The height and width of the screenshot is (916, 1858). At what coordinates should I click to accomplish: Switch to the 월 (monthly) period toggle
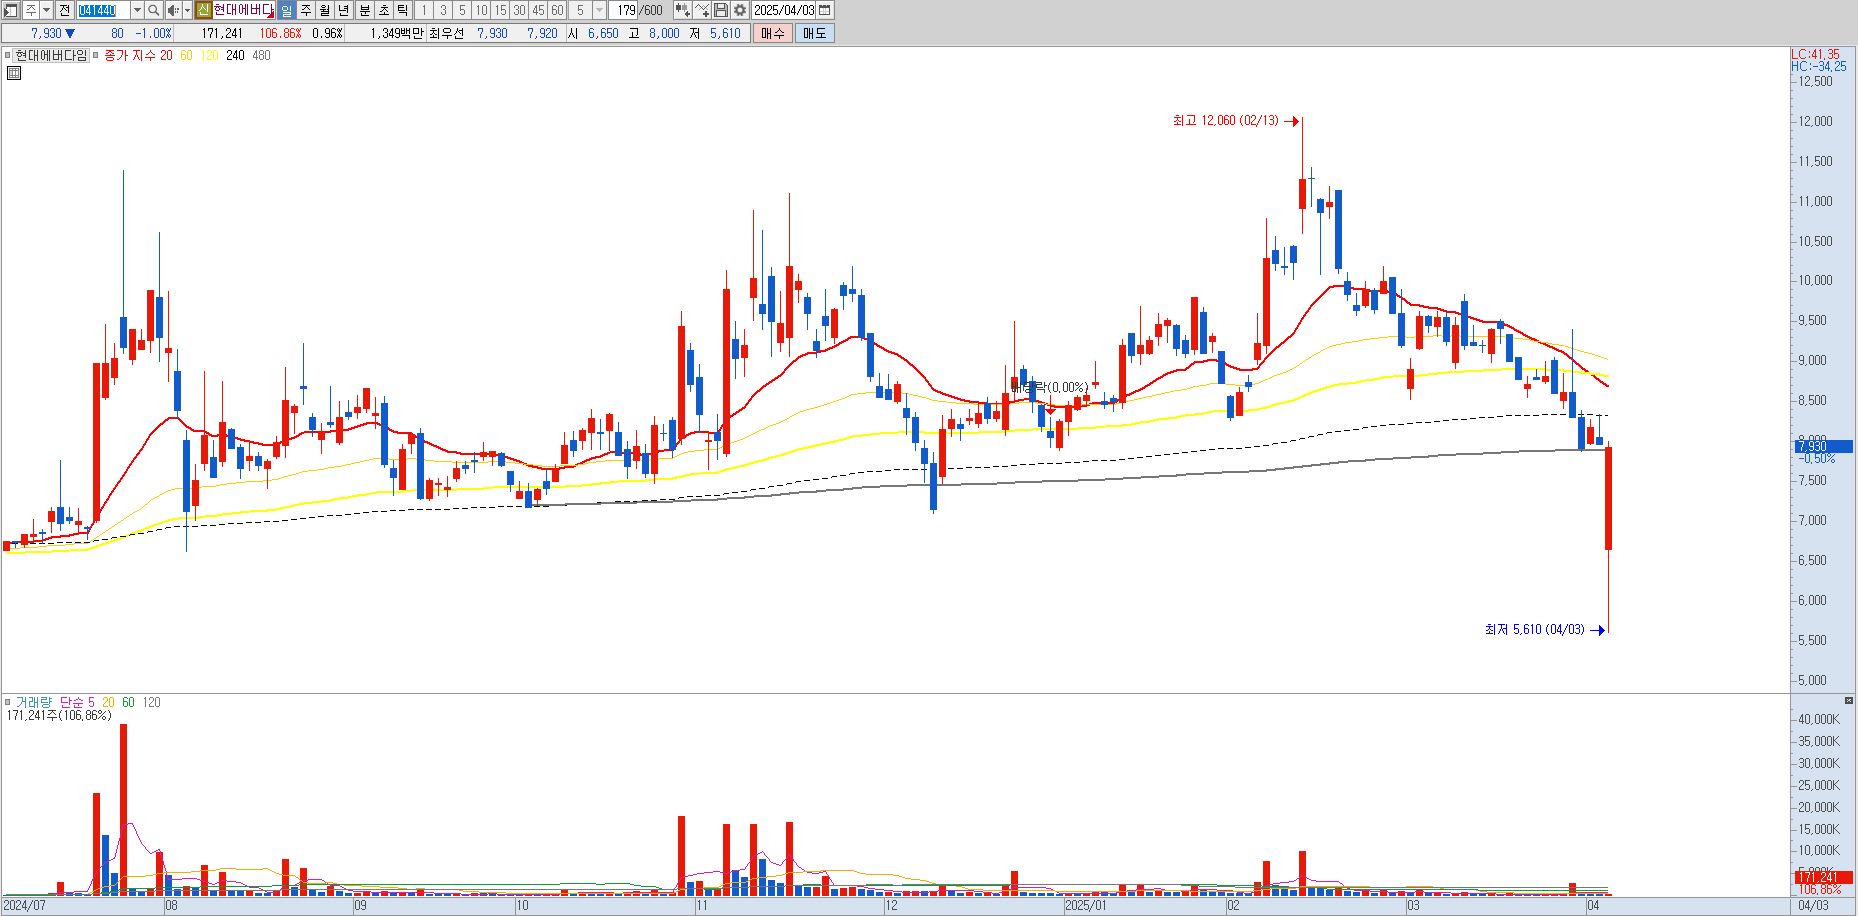click(x=325, y=10)
